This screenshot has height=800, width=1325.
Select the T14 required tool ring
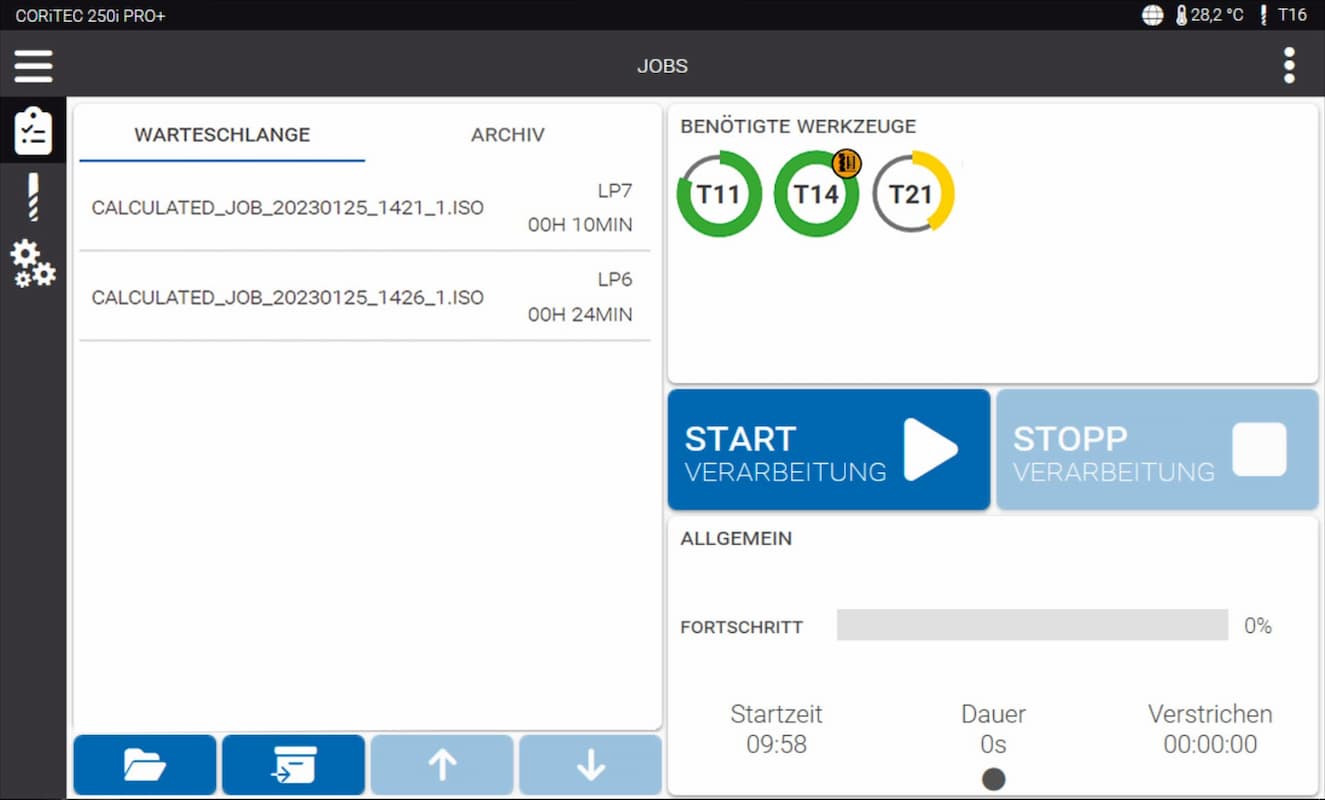click(x=816, y=194)
